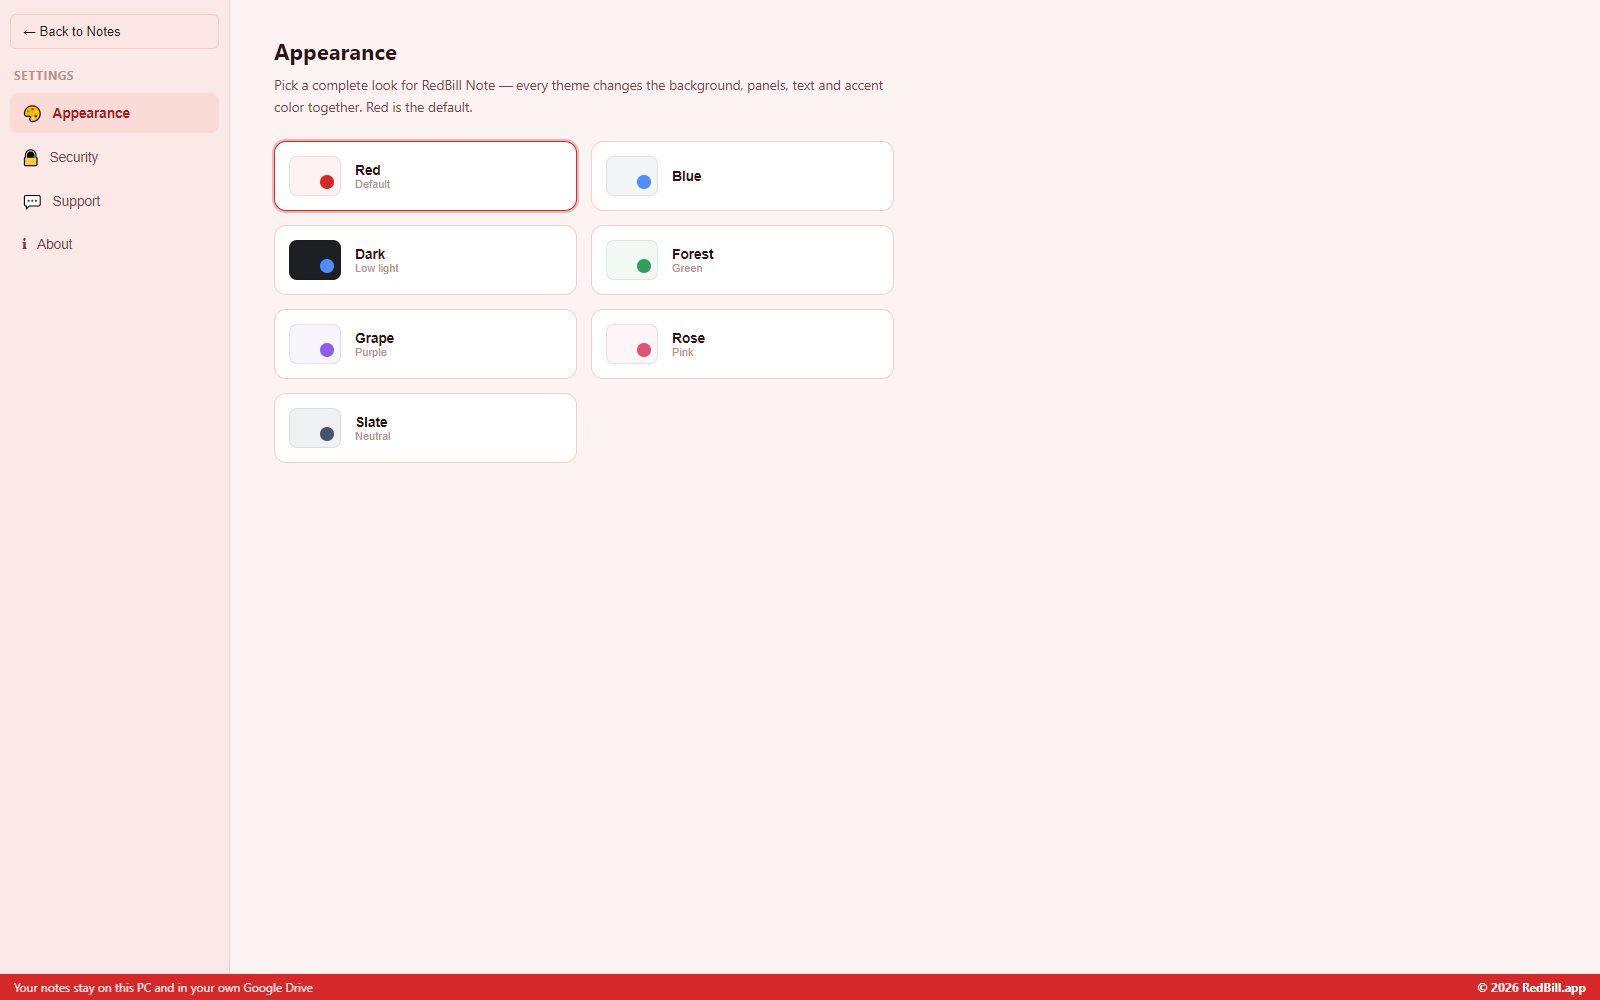Click the Slate theme preview swatch
1600x1000 pixels.
coord(315,428)
